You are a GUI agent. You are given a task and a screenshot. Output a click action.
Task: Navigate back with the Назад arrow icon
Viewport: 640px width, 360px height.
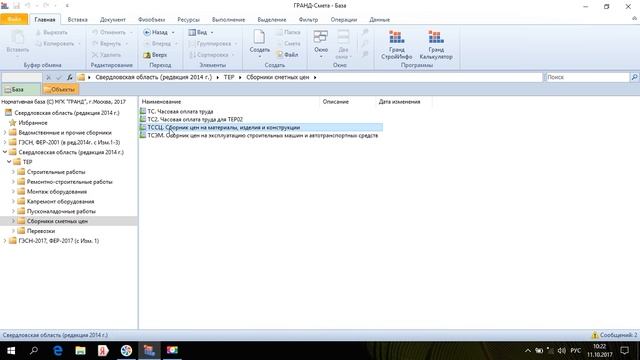147,32
